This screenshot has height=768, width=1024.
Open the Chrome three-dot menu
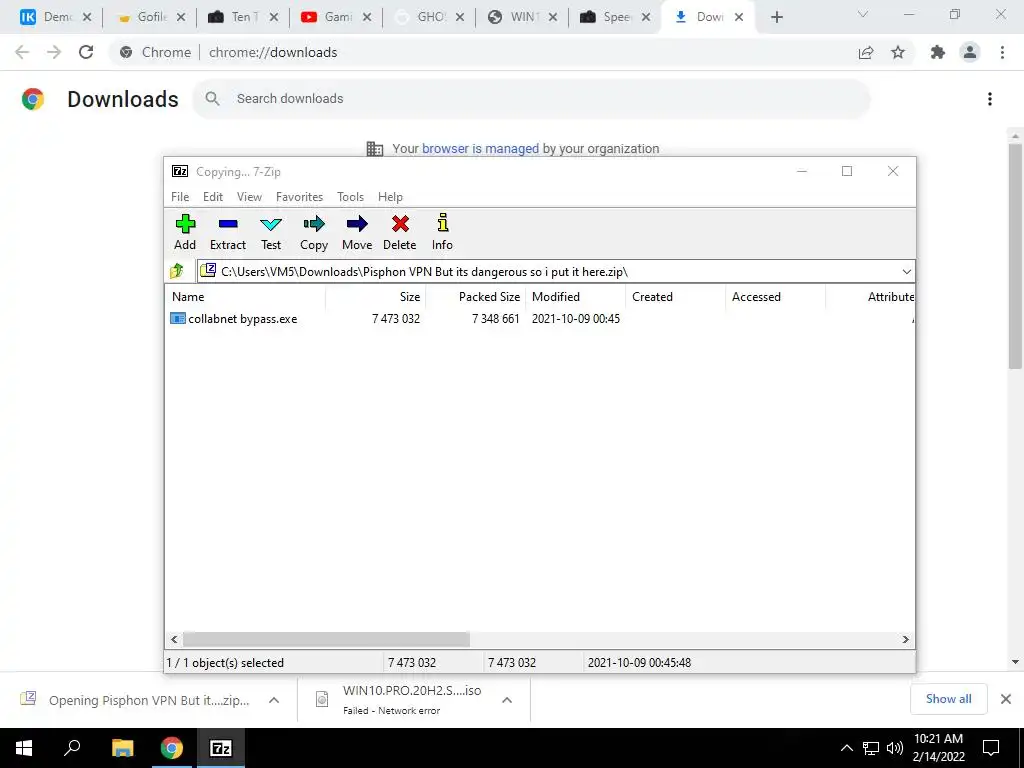click(x=1002, y=52)
